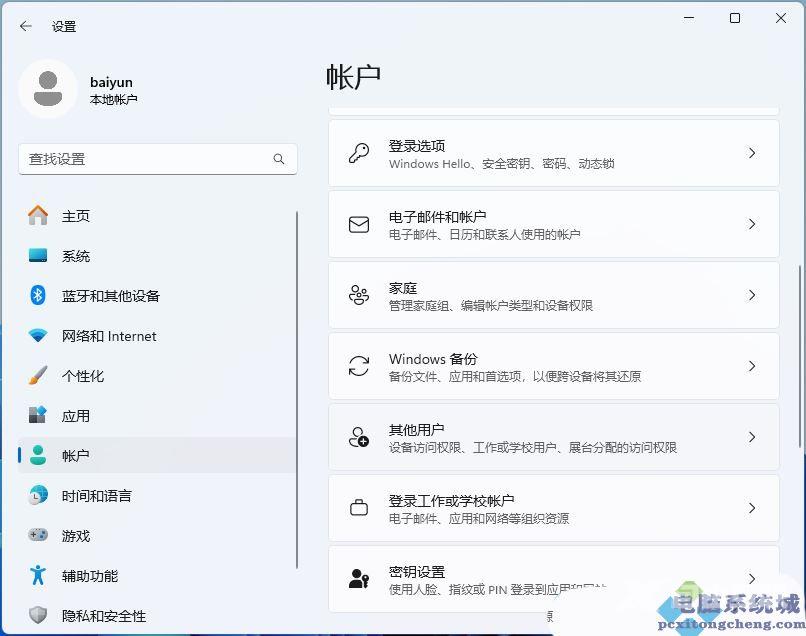Expand the 家庭 row chevron

point(752,296)
